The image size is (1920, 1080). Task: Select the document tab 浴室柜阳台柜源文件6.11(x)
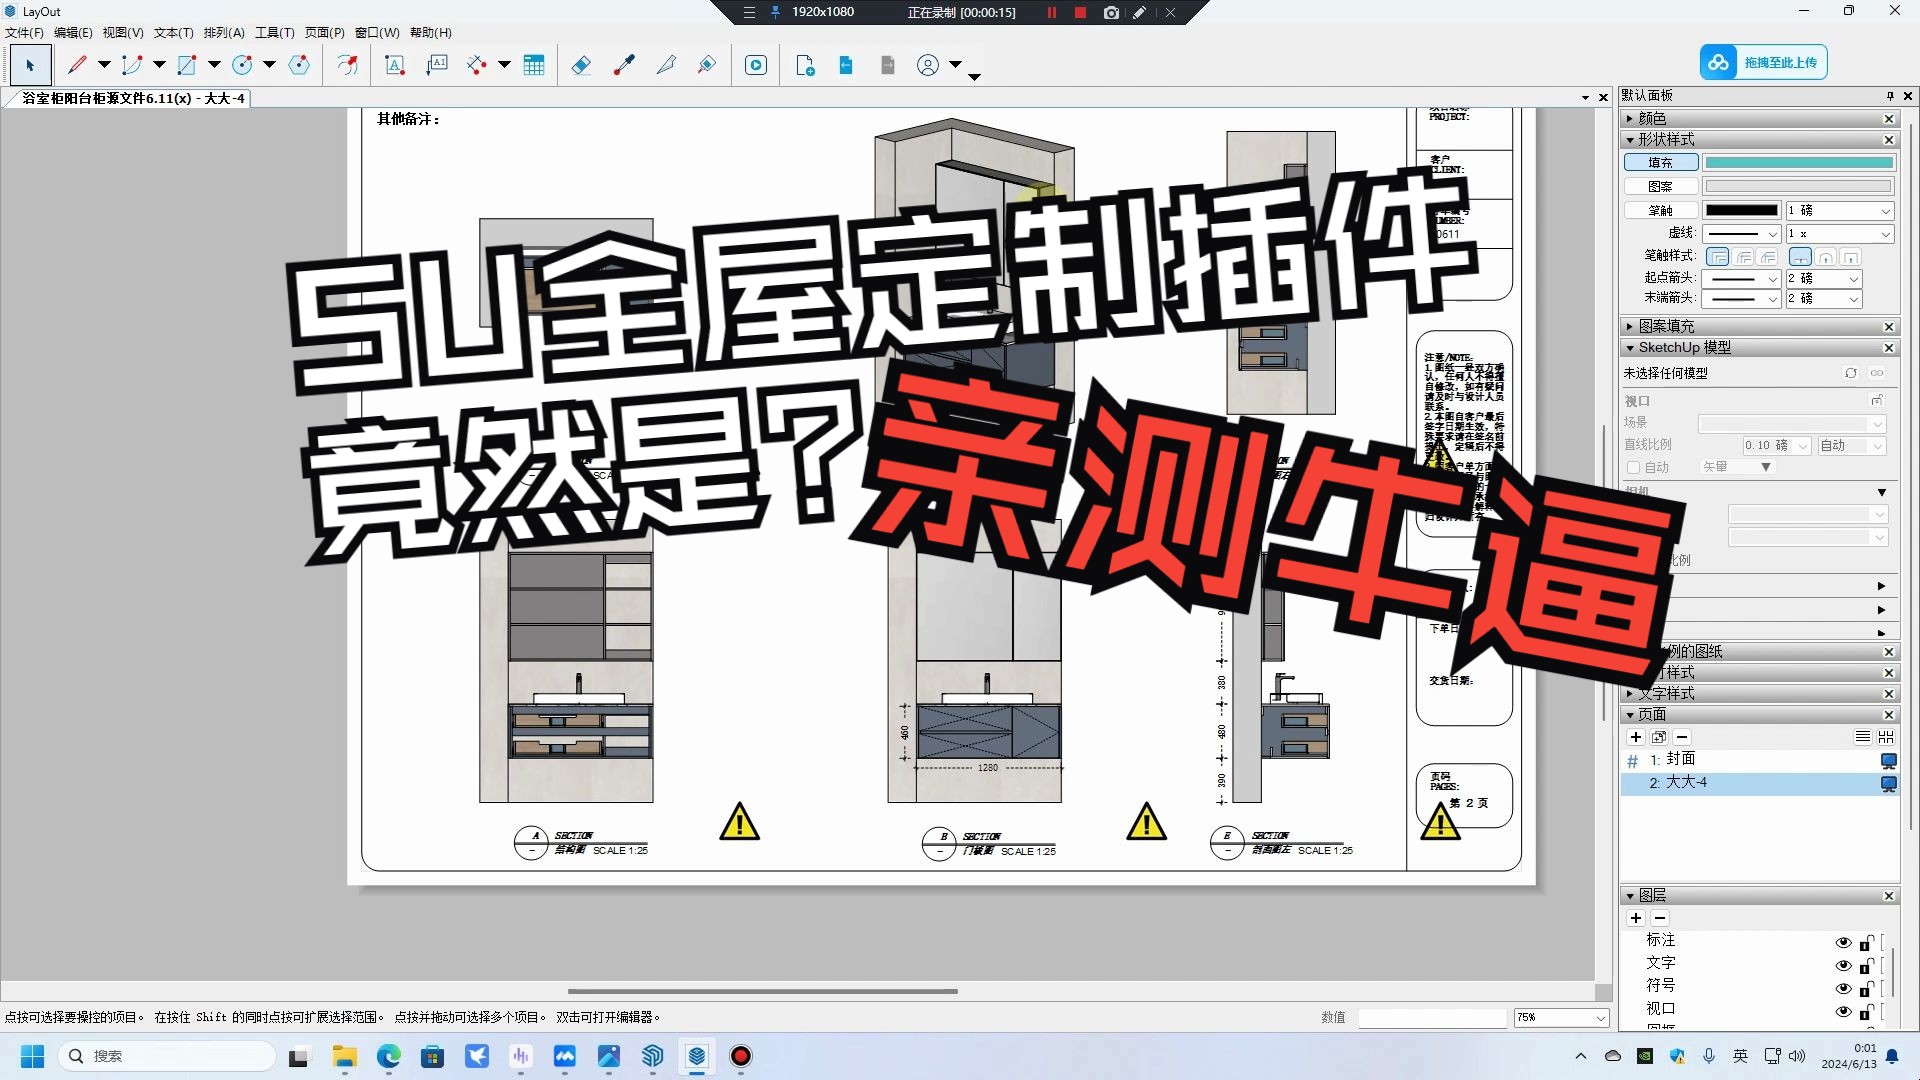tap(133, 98)
